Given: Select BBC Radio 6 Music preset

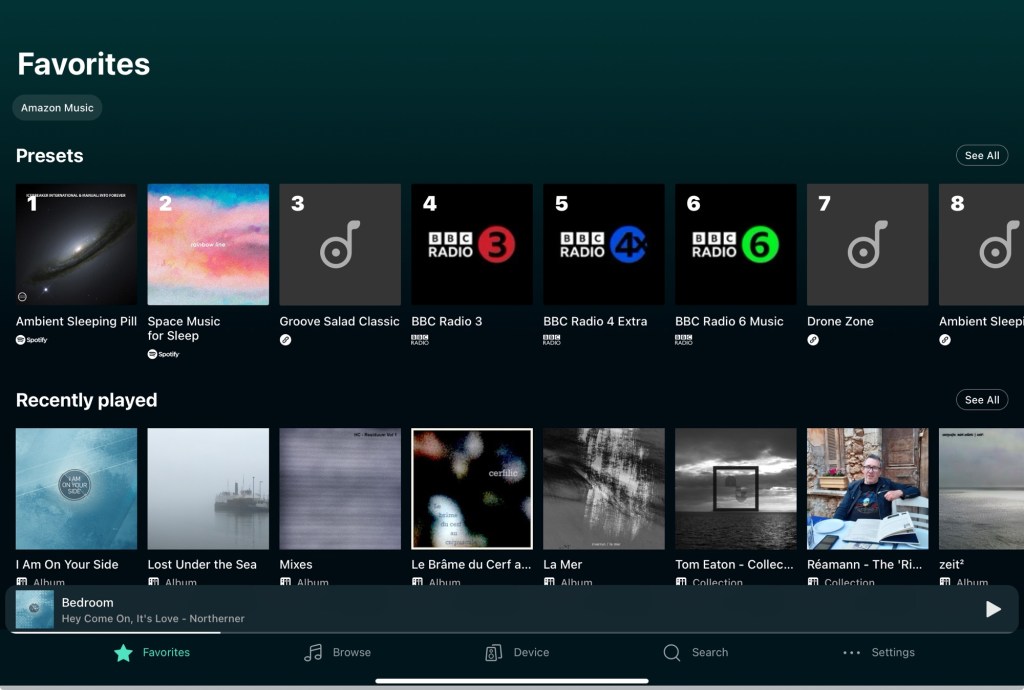Looking at the screenshot, I should tap(736, 245).
